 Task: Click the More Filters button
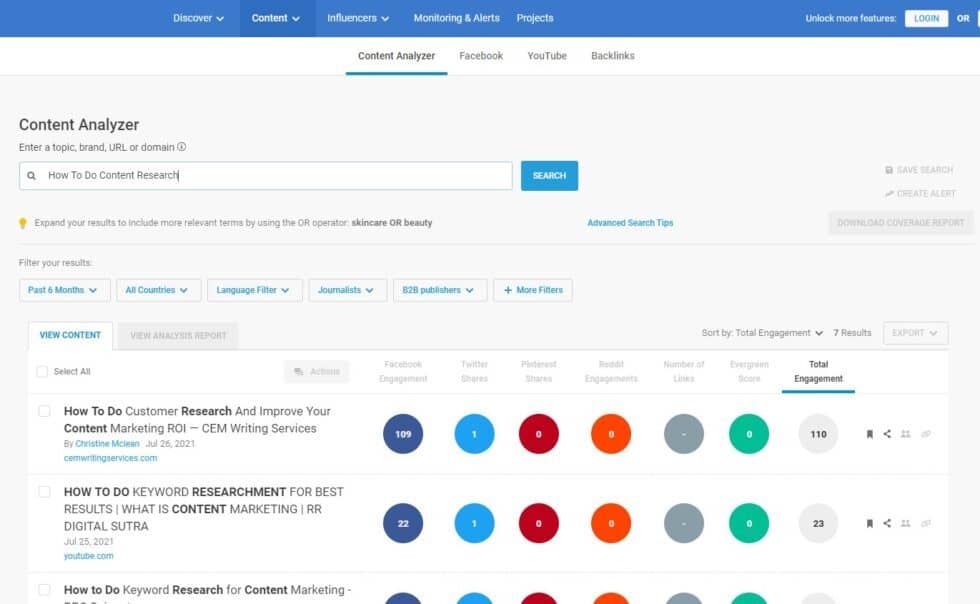point(533,290)
